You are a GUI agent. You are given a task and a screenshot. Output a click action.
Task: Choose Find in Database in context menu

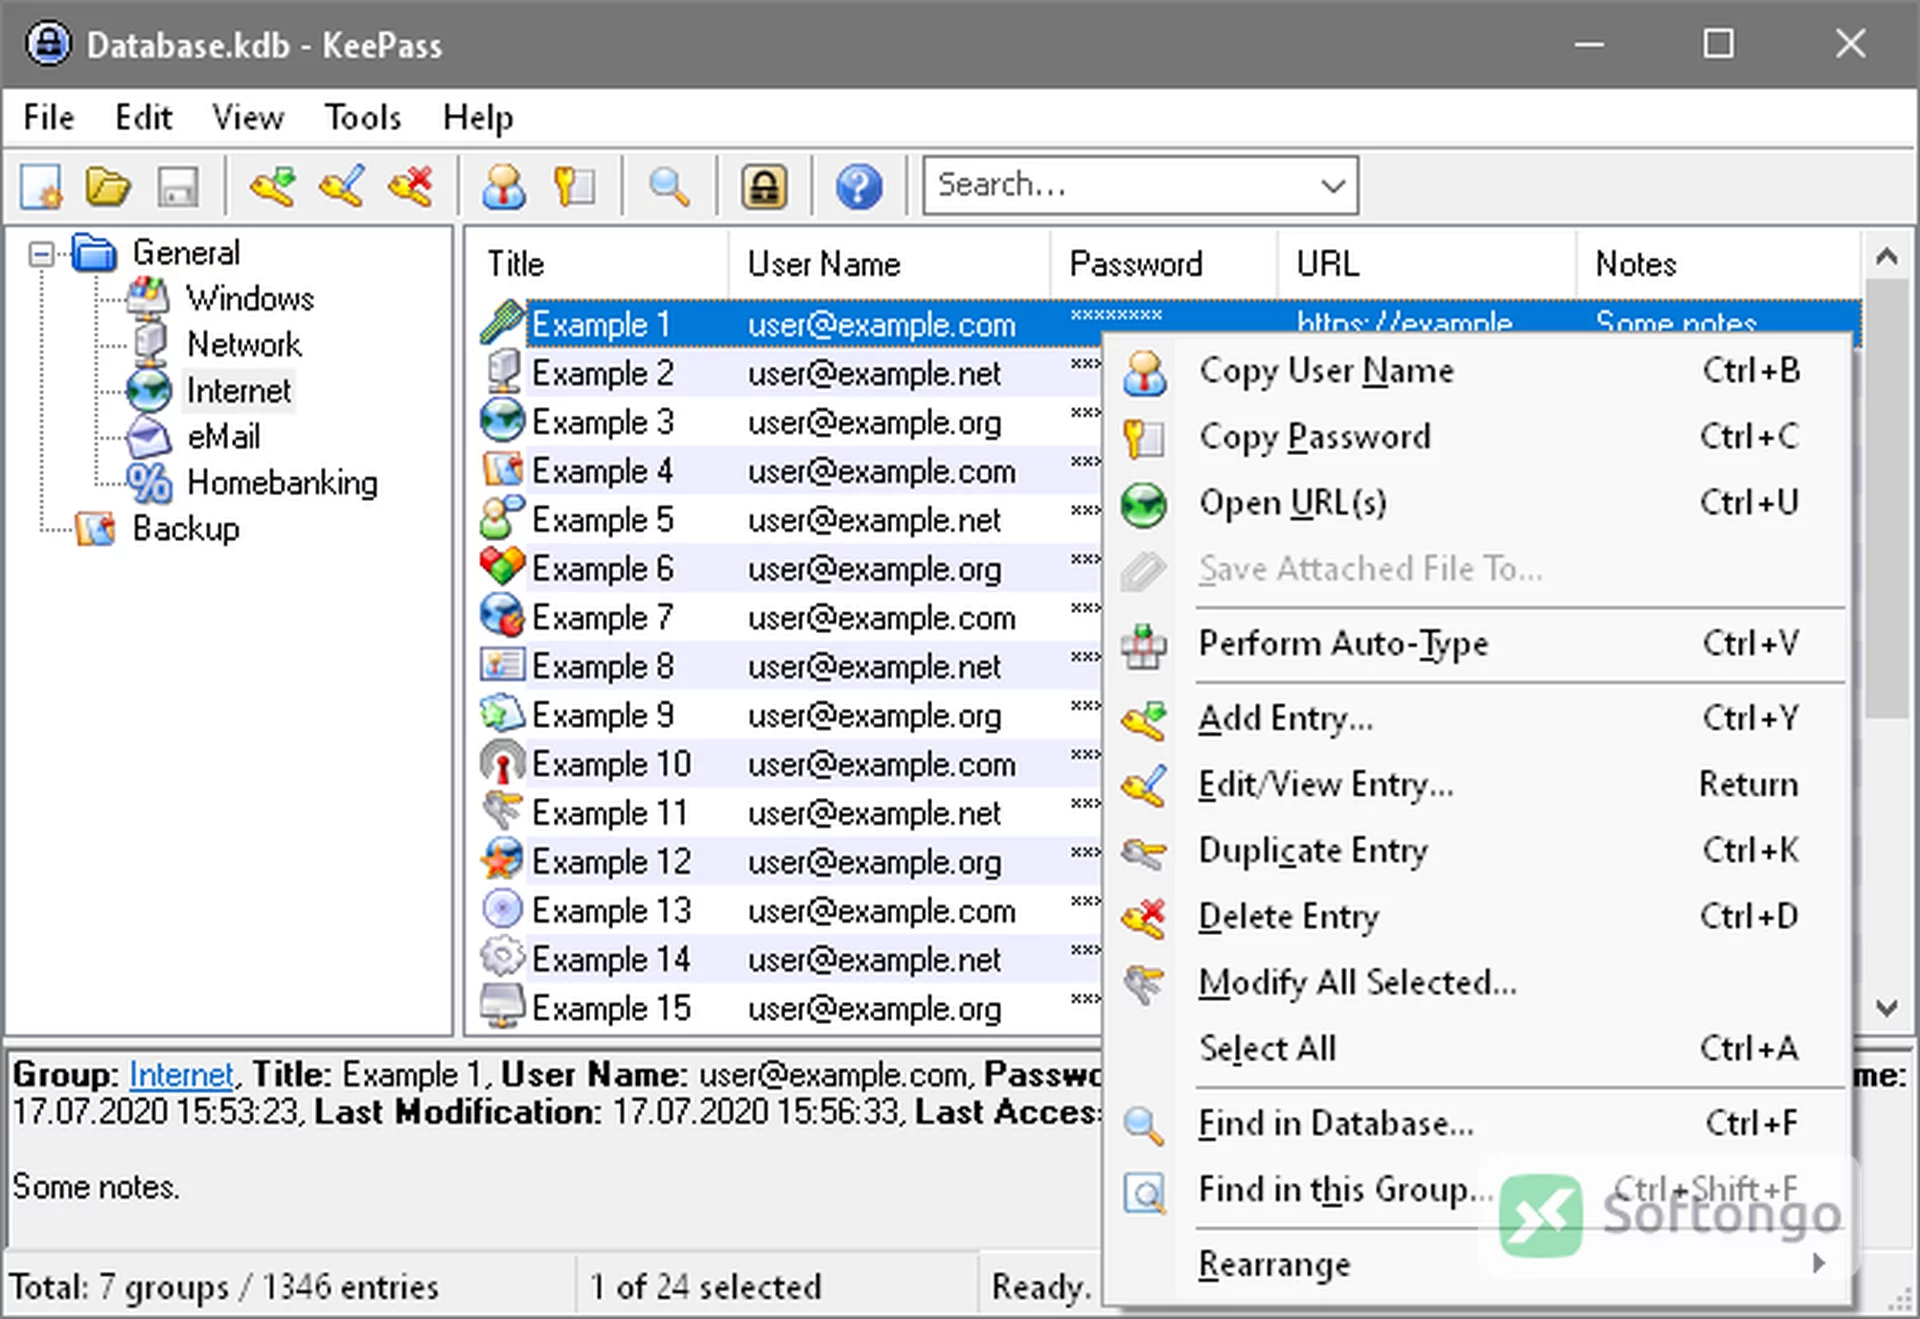pyautogui.click(x=1476, y=1124)
